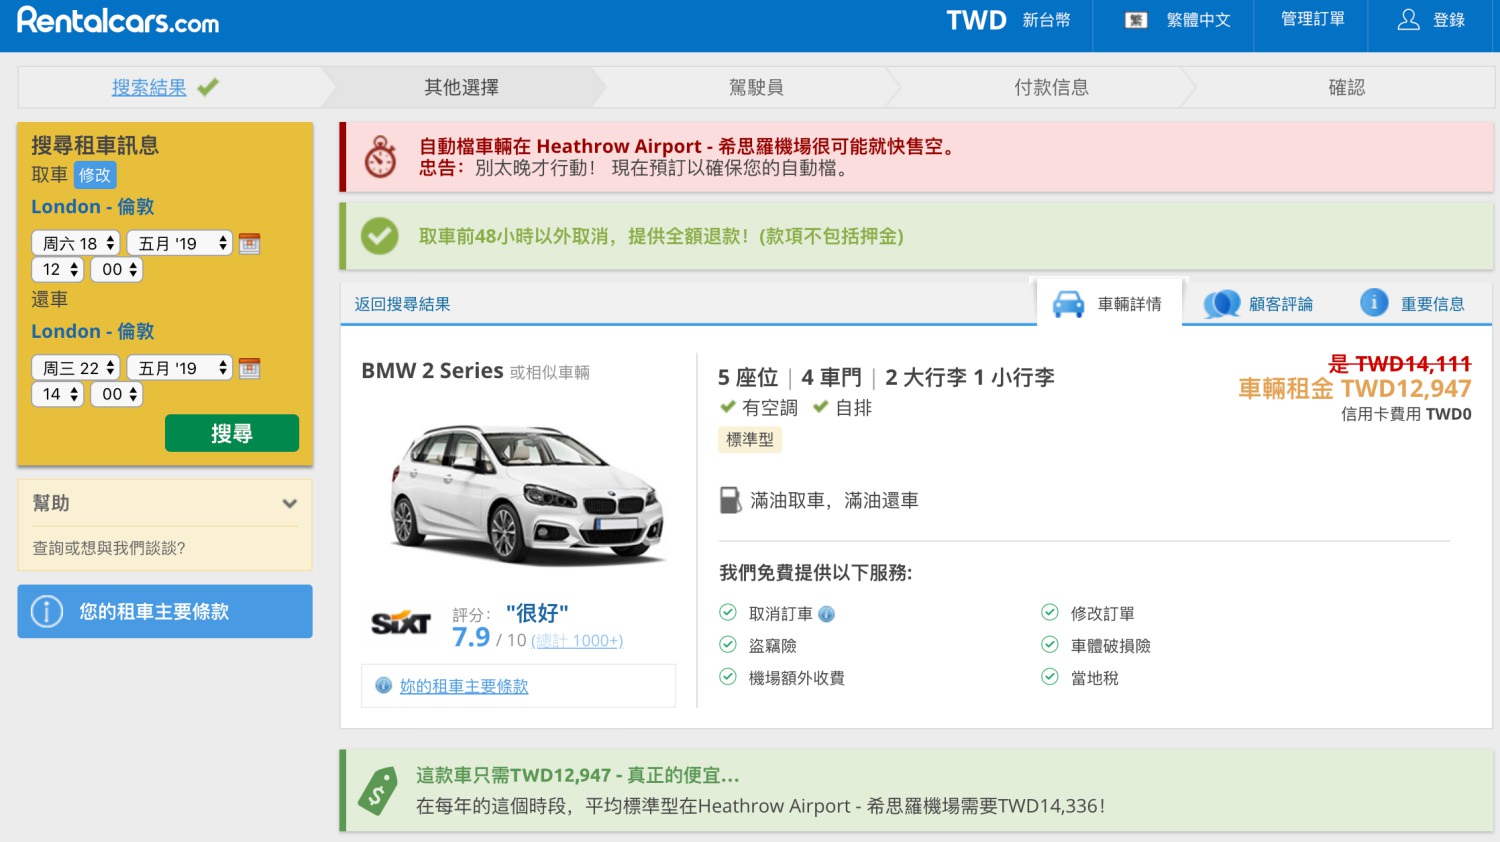The image size is (1500, 842).
Task: Click the 有空調 air conditioning feature text
Action: pyautogui.click(x=770, y=407)
